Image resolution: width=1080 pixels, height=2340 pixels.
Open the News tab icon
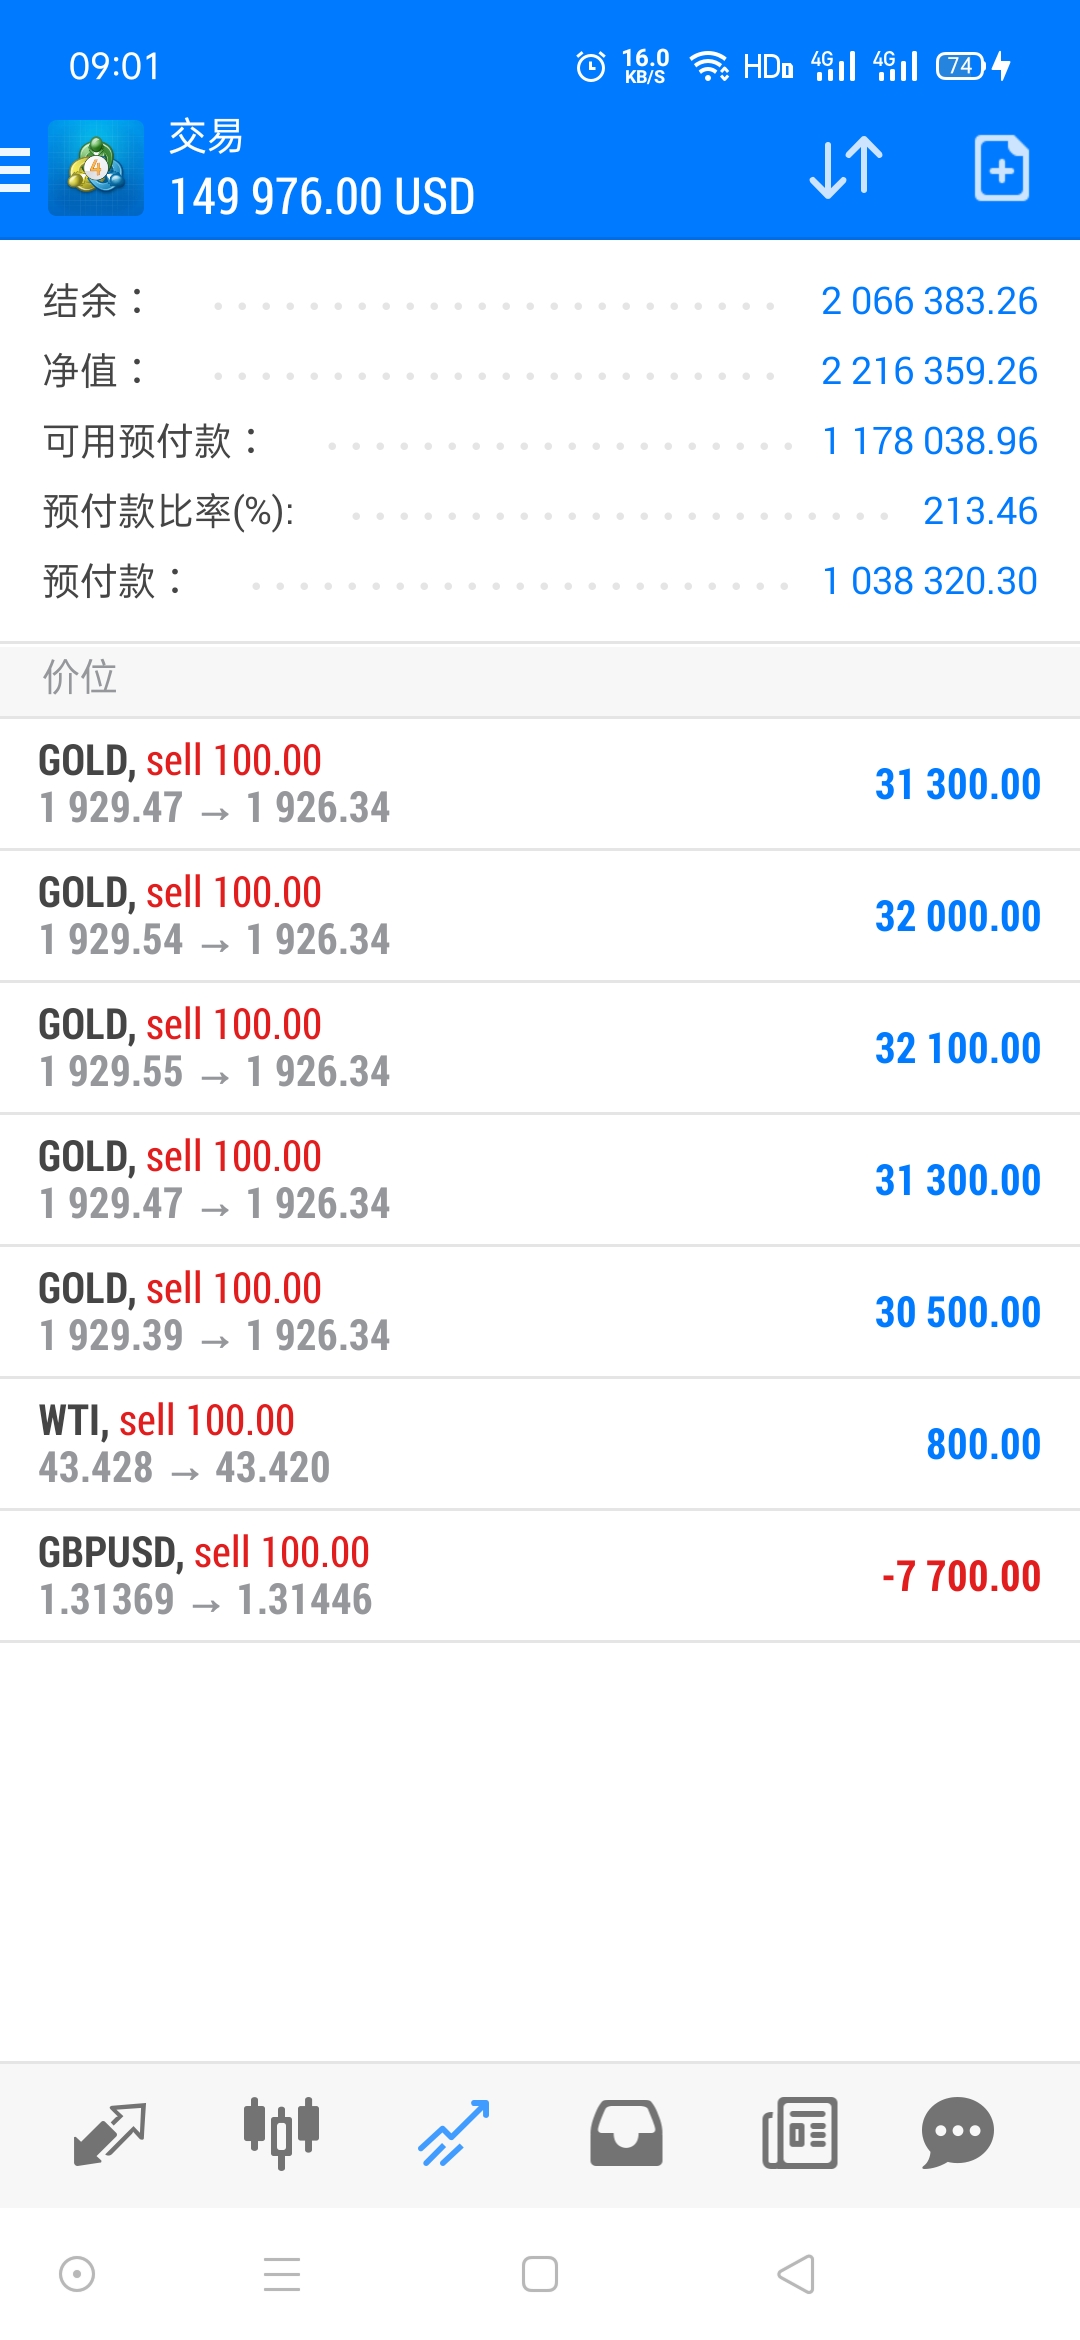pos(800,2134)
